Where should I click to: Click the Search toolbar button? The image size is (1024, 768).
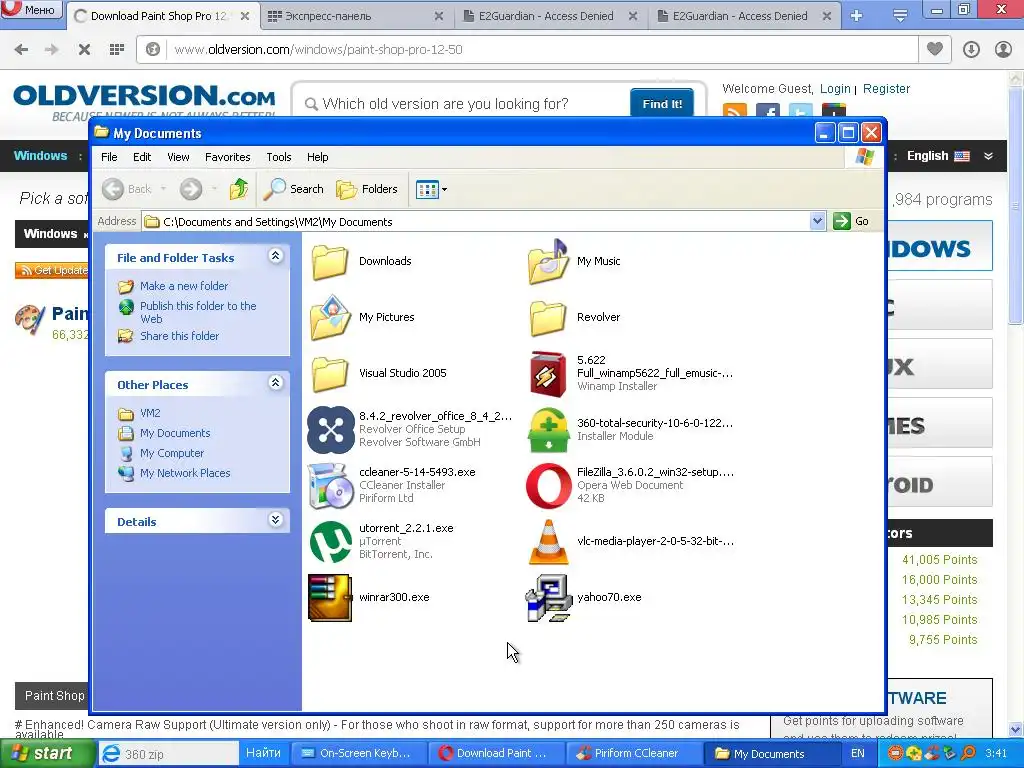293,189
